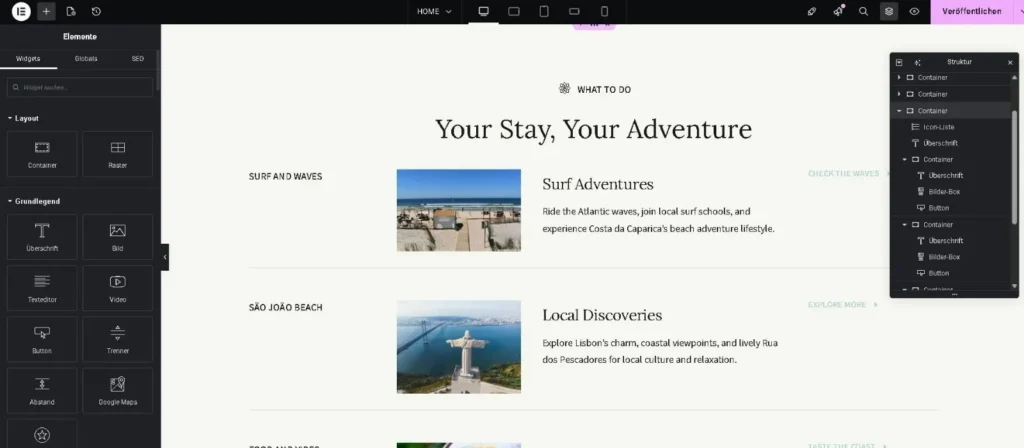
Task: Select the Local Discoveries statue photo
Action: [x=458, y=347]
